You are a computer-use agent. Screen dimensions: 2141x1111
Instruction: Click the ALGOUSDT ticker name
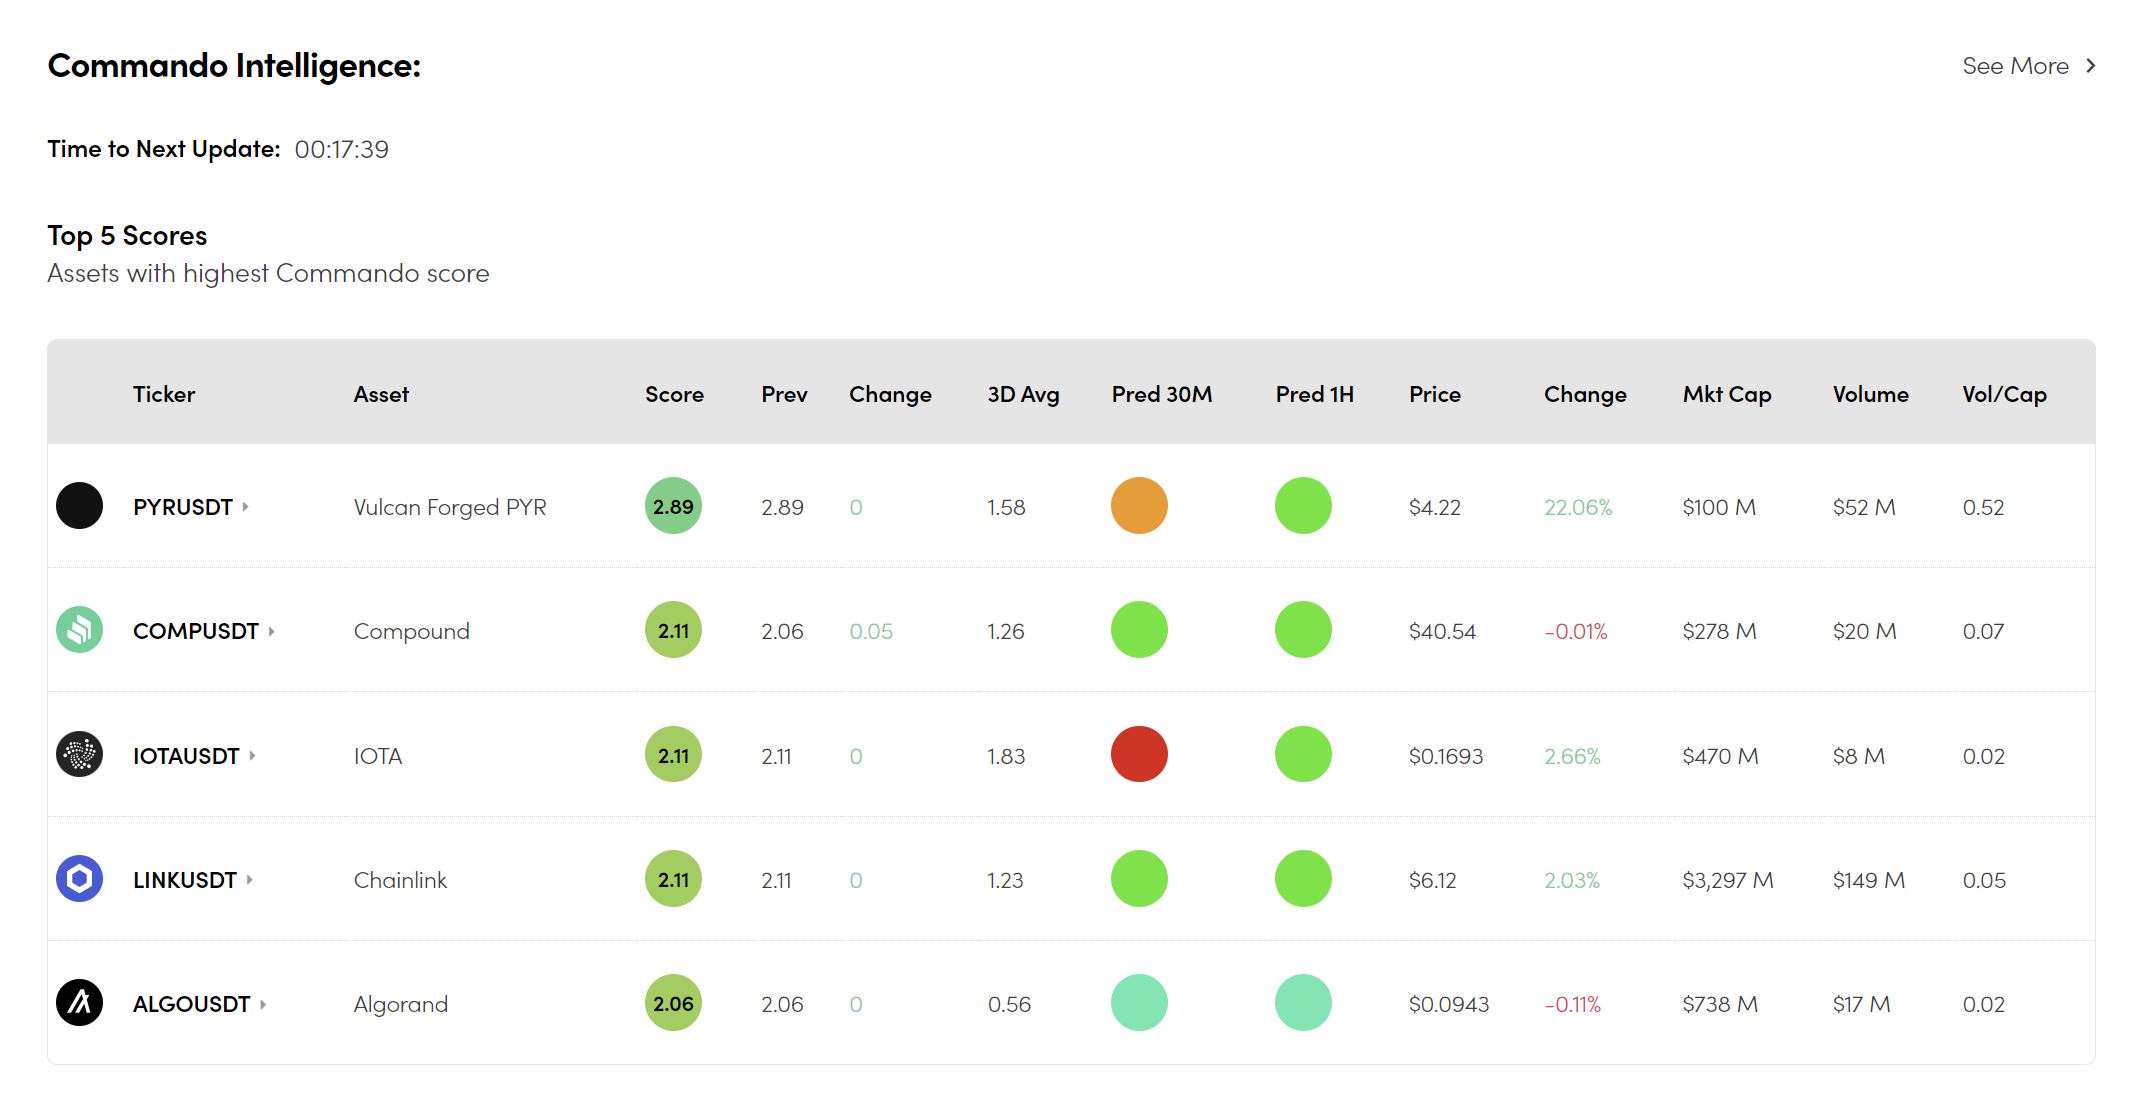(x=191, y=1004)
